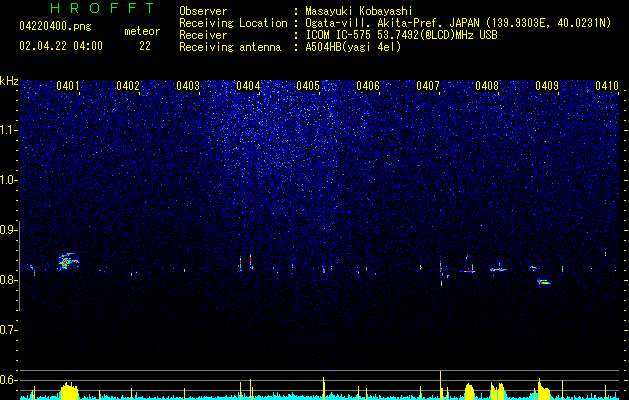Click the Receiving Location label
The image size is (629, 400).
pos(233,23)
